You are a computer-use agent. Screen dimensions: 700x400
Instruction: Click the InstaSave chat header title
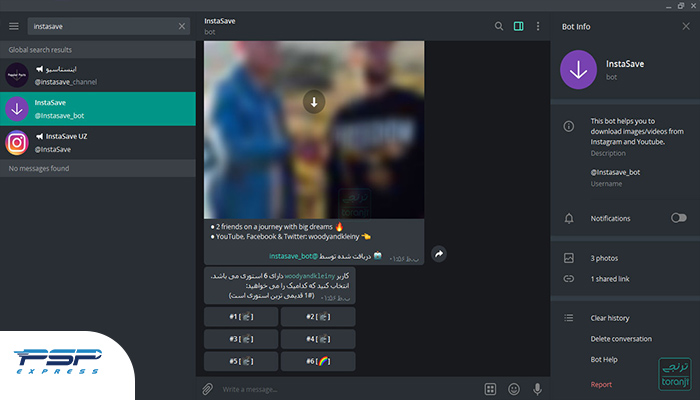pos(220,21)
